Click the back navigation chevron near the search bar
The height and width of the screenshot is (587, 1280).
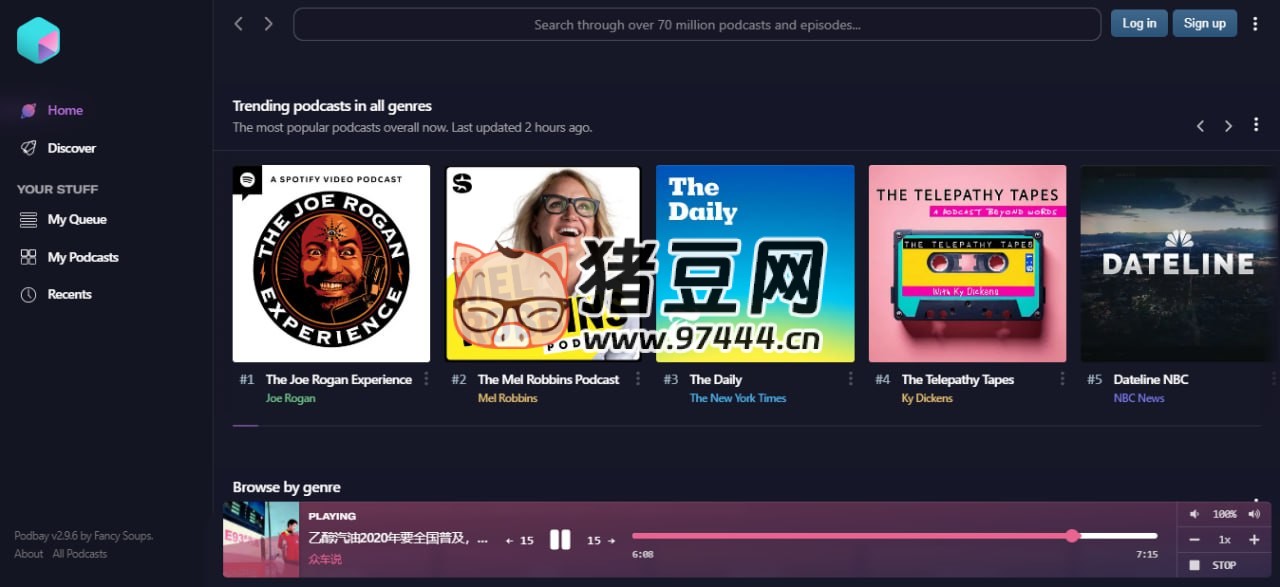click(x=237, y=23)
